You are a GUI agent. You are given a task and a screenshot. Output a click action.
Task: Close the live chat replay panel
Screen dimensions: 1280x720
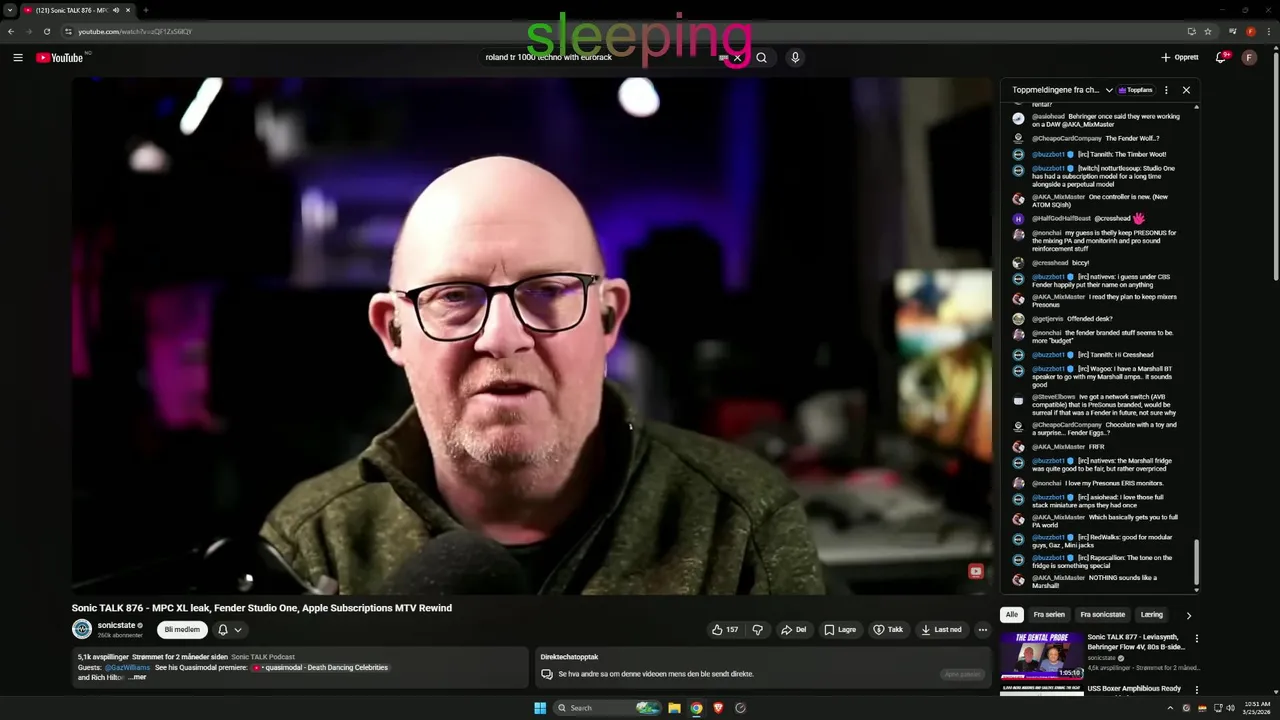(1186, 90)
